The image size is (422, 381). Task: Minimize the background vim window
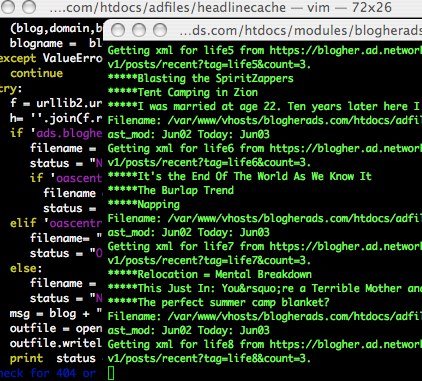point(9,7)
